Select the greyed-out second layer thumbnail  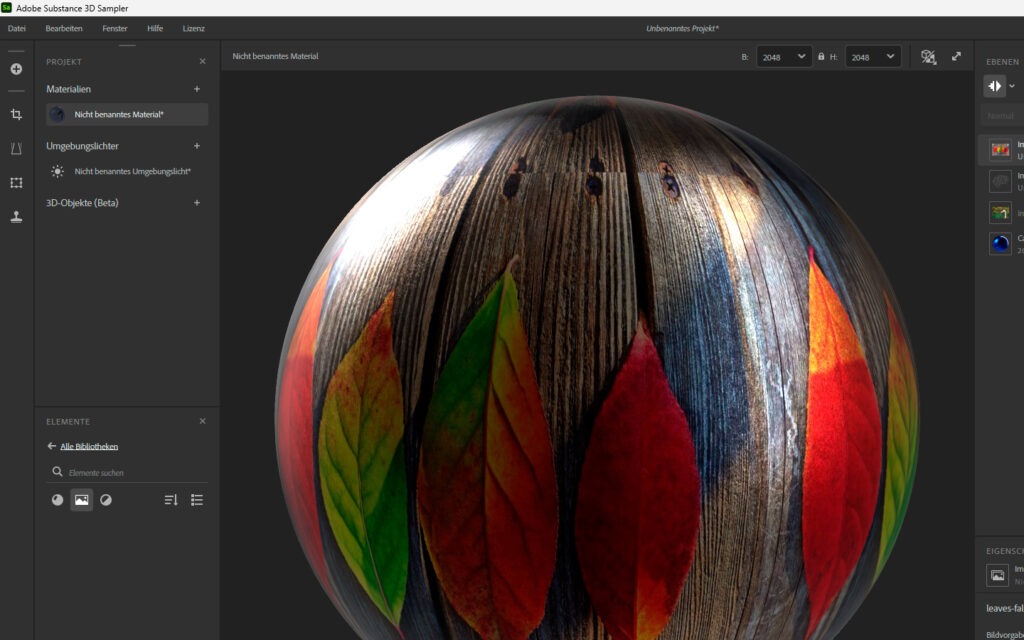[x=1000, y=182]
